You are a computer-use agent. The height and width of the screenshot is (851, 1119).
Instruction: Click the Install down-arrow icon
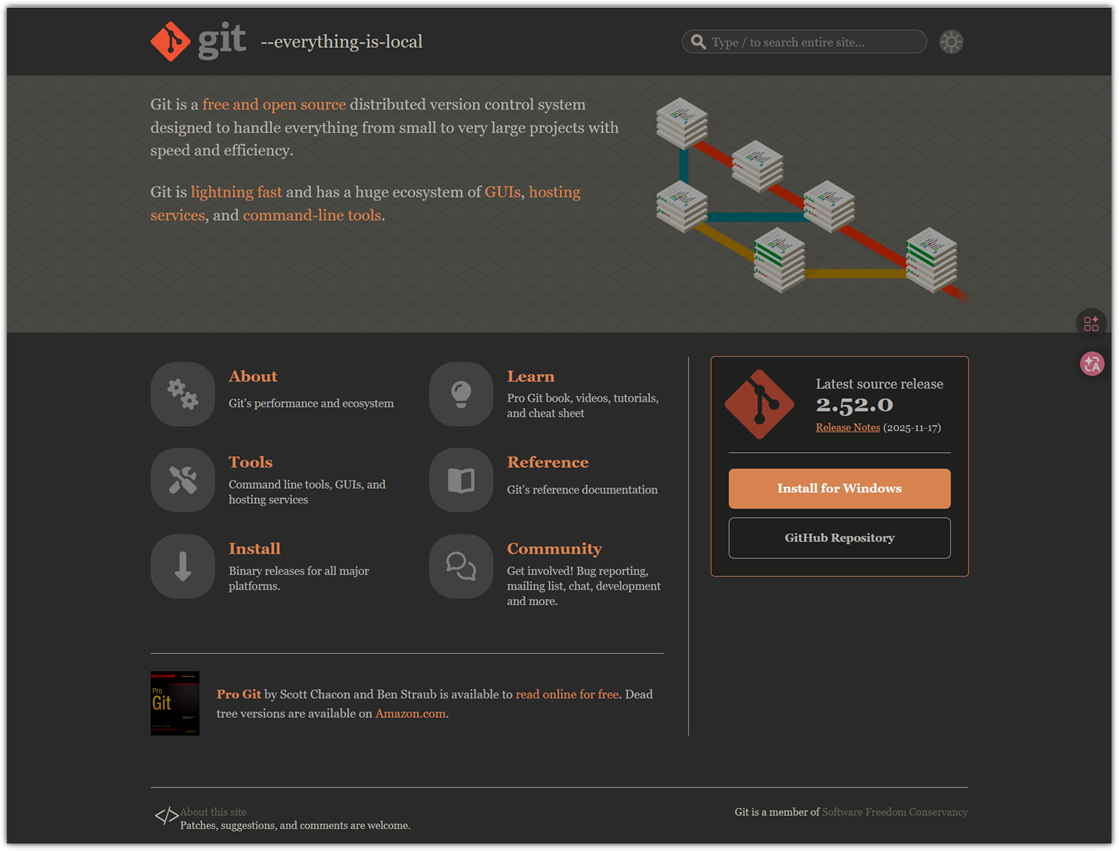183,566
